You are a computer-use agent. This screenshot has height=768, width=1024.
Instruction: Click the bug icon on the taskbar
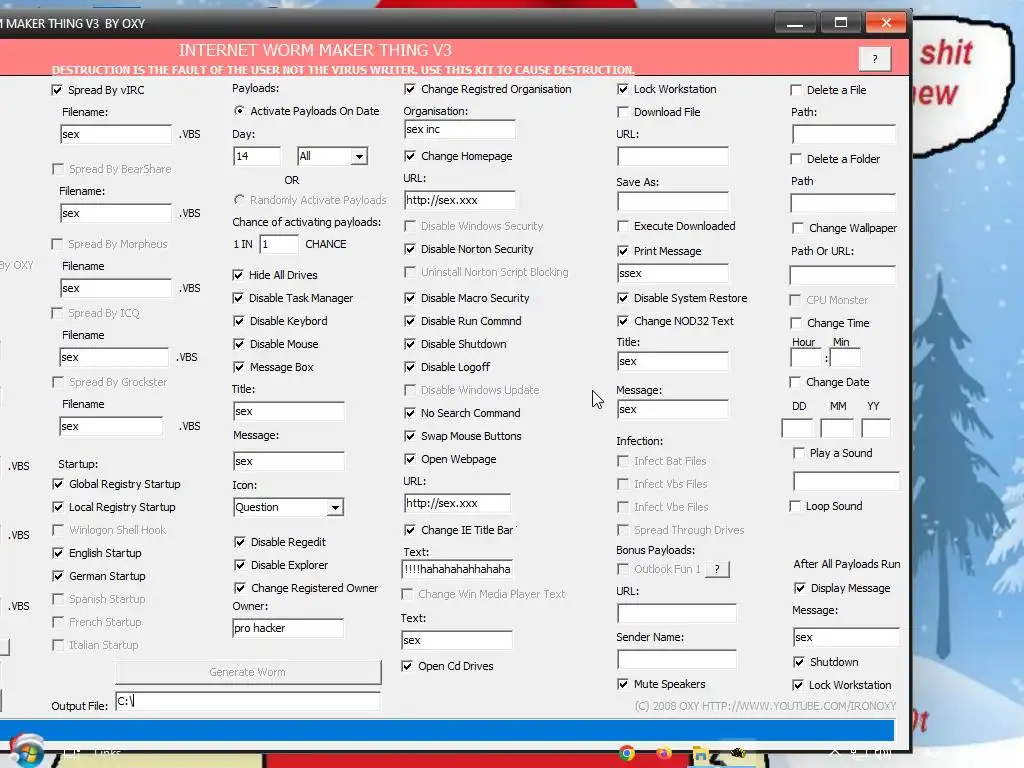point(738,752)
